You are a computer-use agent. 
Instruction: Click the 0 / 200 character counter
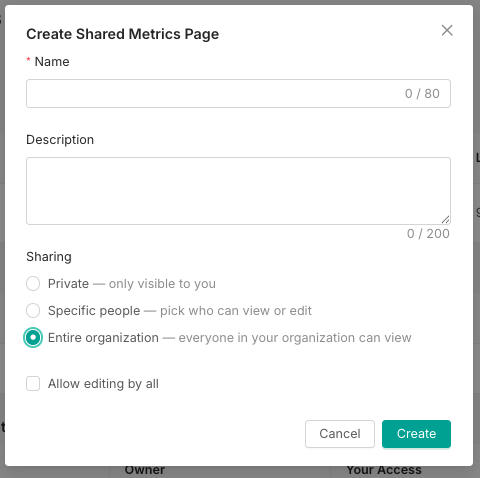pyautogui.click(x=428, y=234)
